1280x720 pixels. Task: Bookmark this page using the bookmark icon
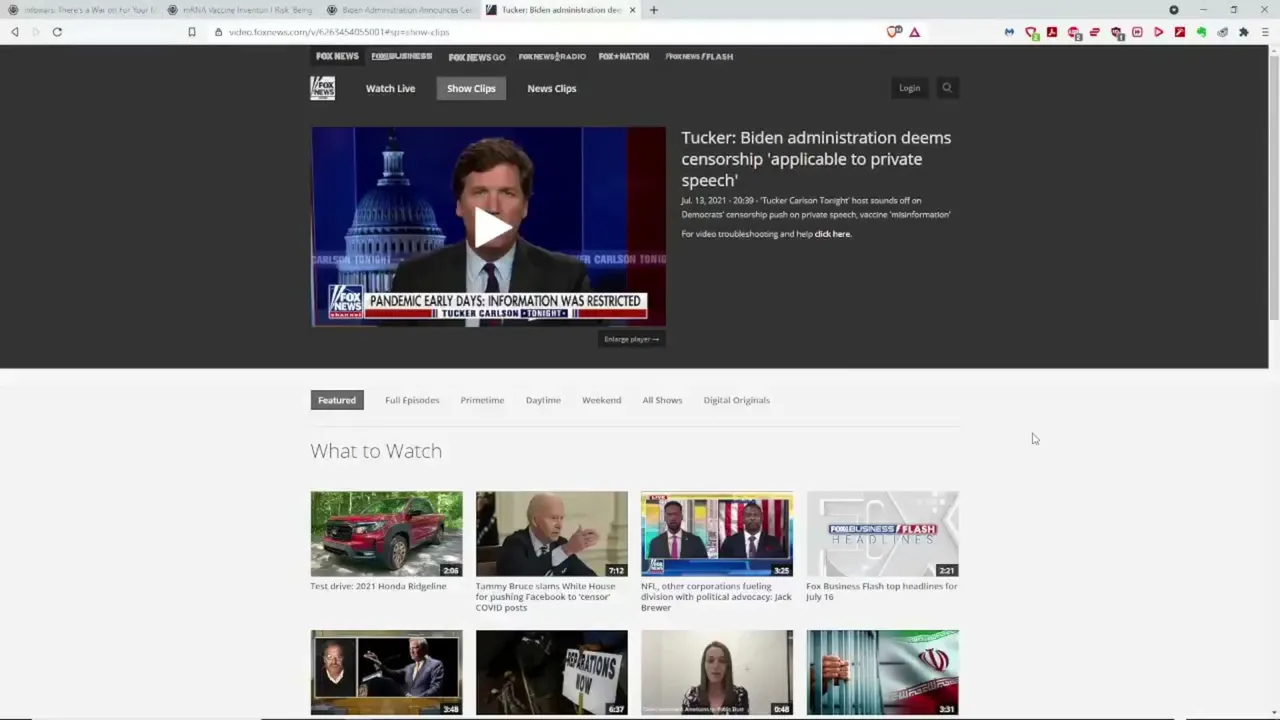coord(192,32)
